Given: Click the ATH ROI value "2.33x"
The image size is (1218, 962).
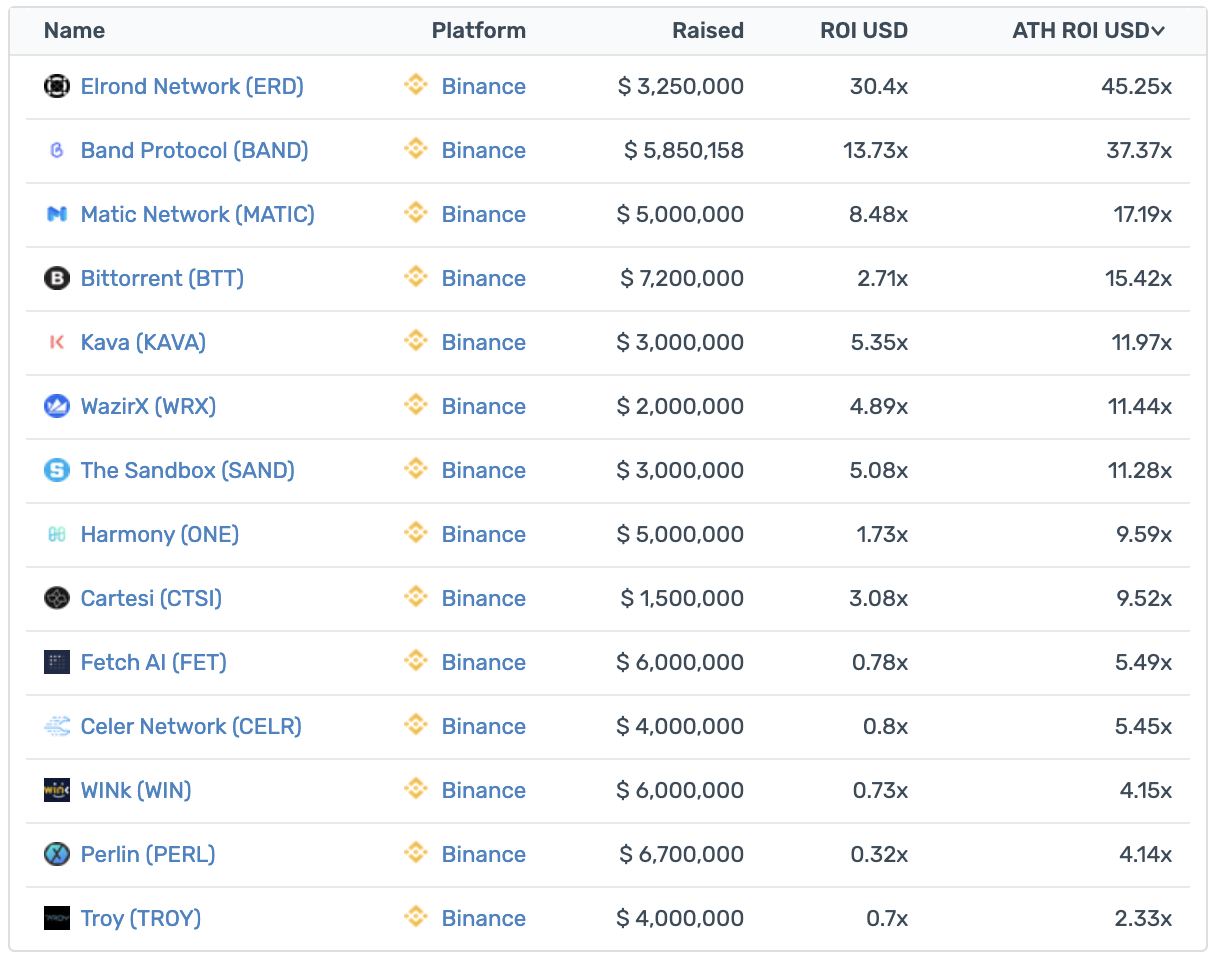Looking at the screenshot, I should (x=1143, y=918).
